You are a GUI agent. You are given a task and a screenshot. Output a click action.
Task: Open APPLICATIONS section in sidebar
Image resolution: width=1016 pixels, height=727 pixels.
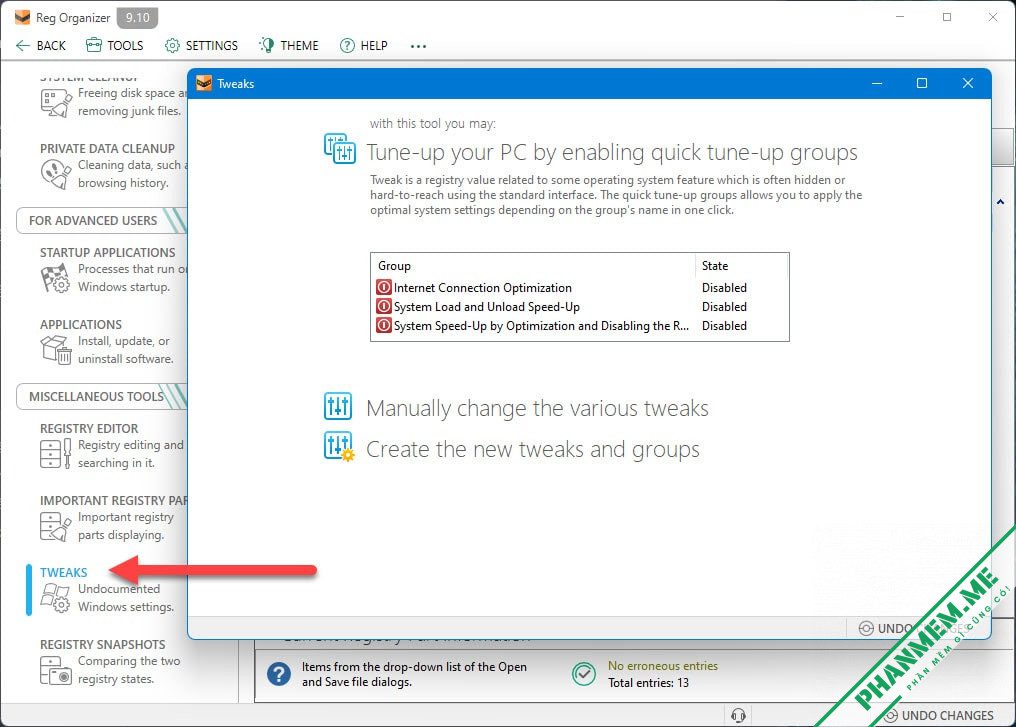(81, 324)
